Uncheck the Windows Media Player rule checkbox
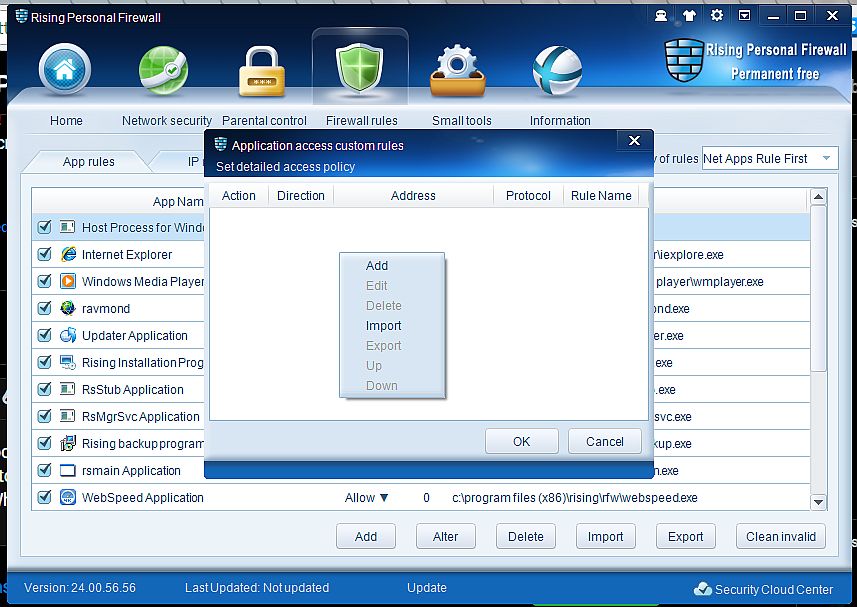Screen dimensions: 857x607 click(44, 281)
